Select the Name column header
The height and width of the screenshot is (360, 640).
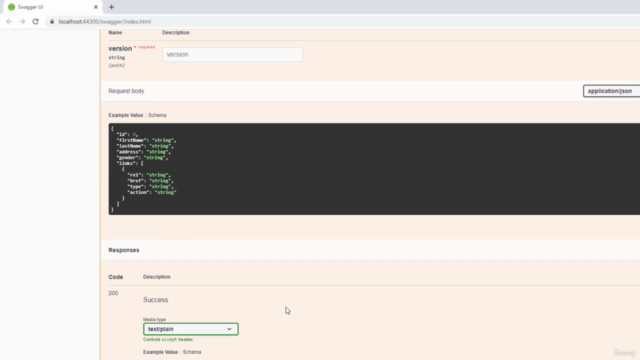click(x=115, y=32)
